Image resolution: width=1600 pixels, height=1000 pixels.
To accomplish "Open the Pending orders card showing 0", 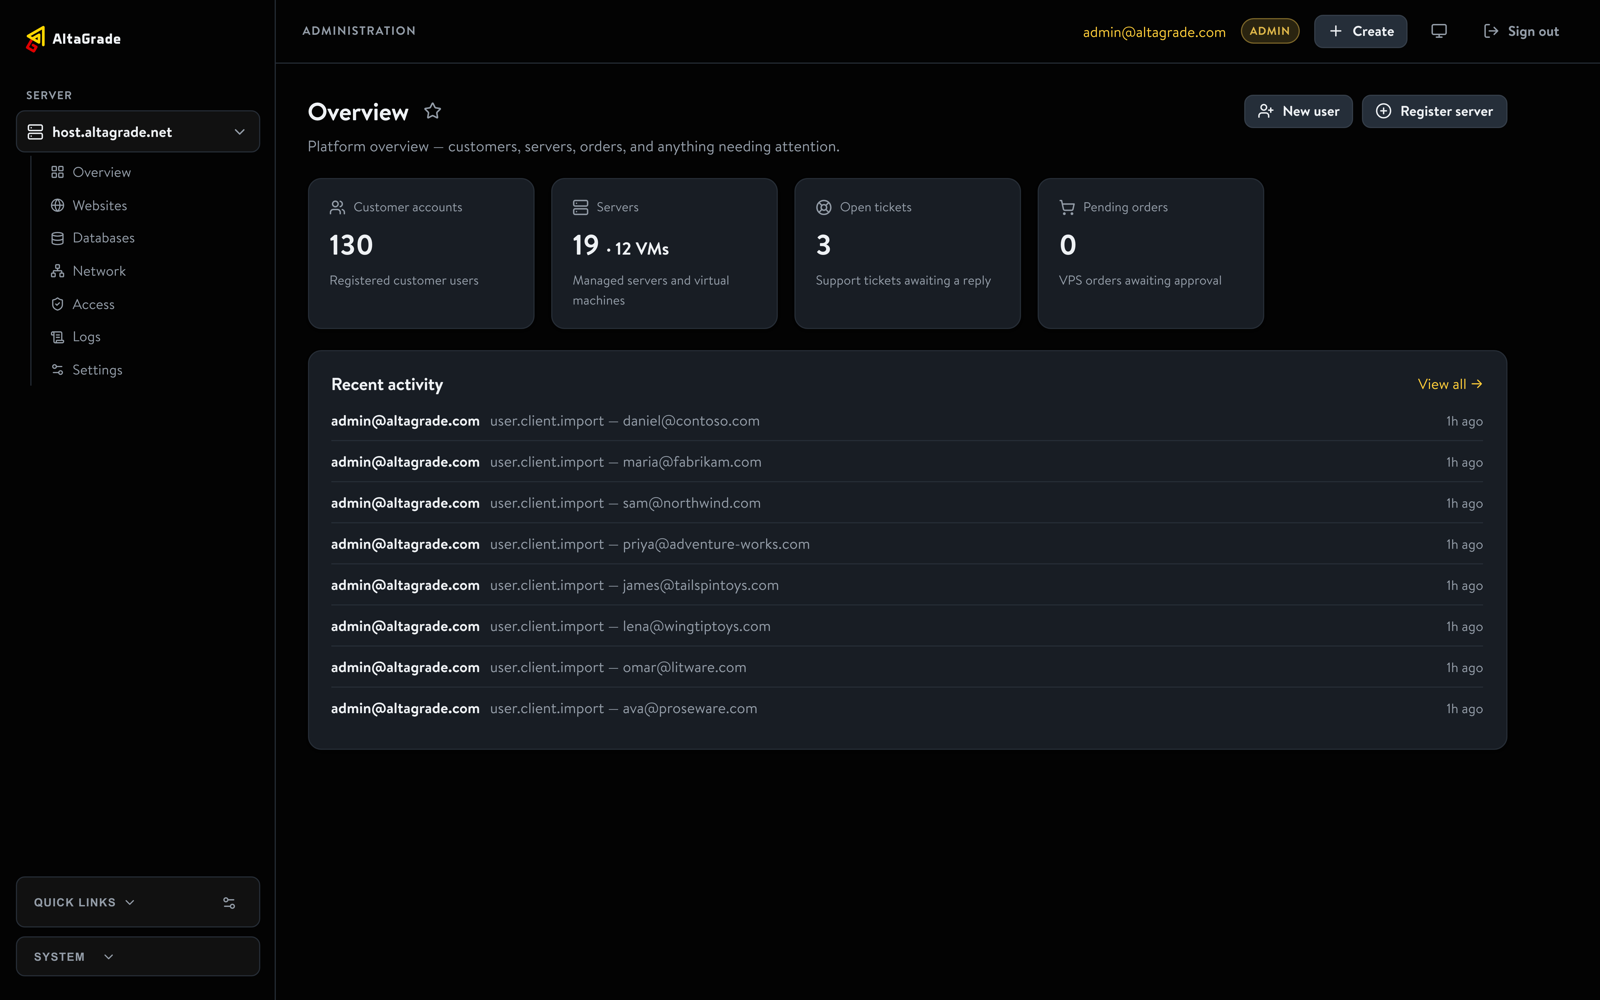I will click(x=1150, y=253).
